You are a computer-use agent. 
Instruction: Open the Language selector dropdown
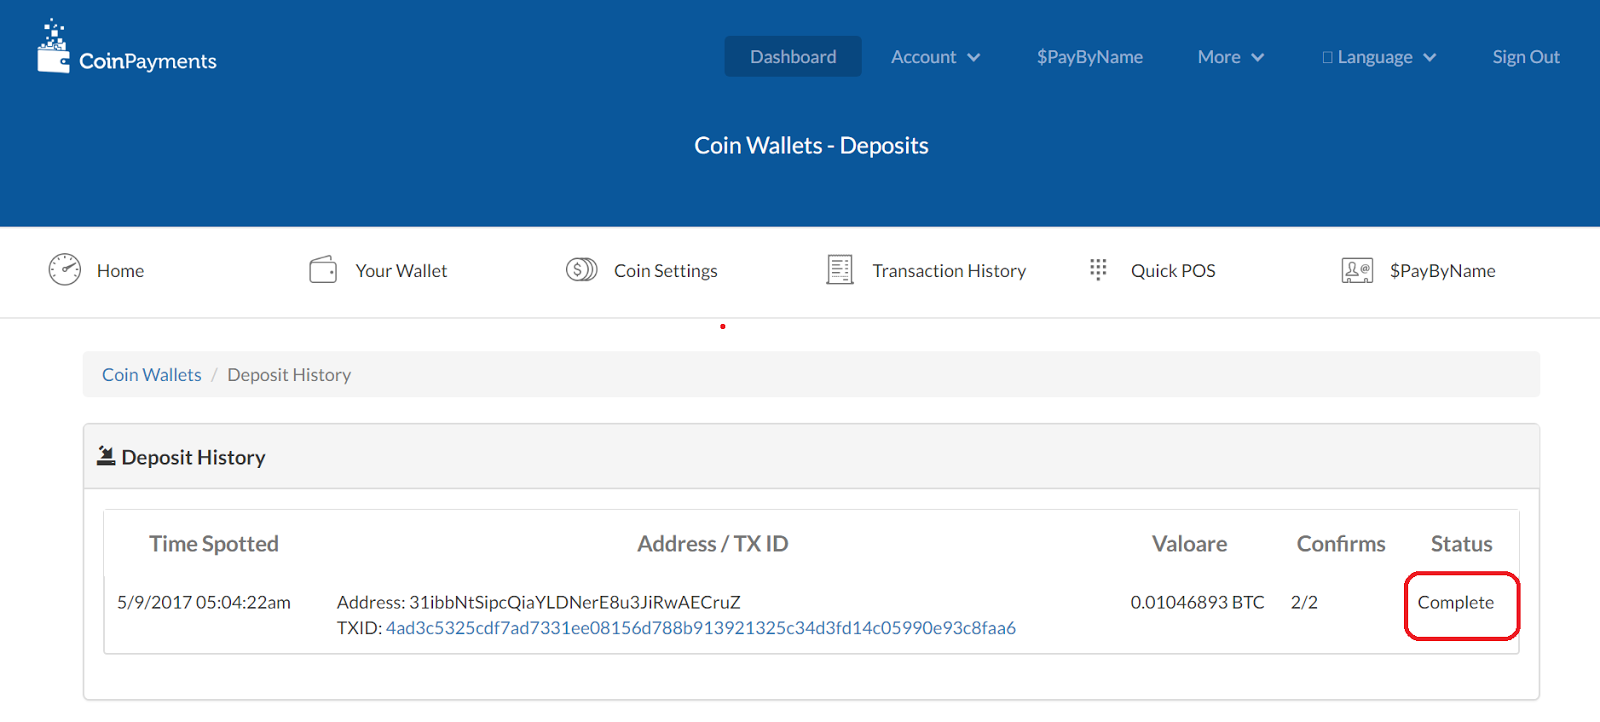pos(1379,57)
